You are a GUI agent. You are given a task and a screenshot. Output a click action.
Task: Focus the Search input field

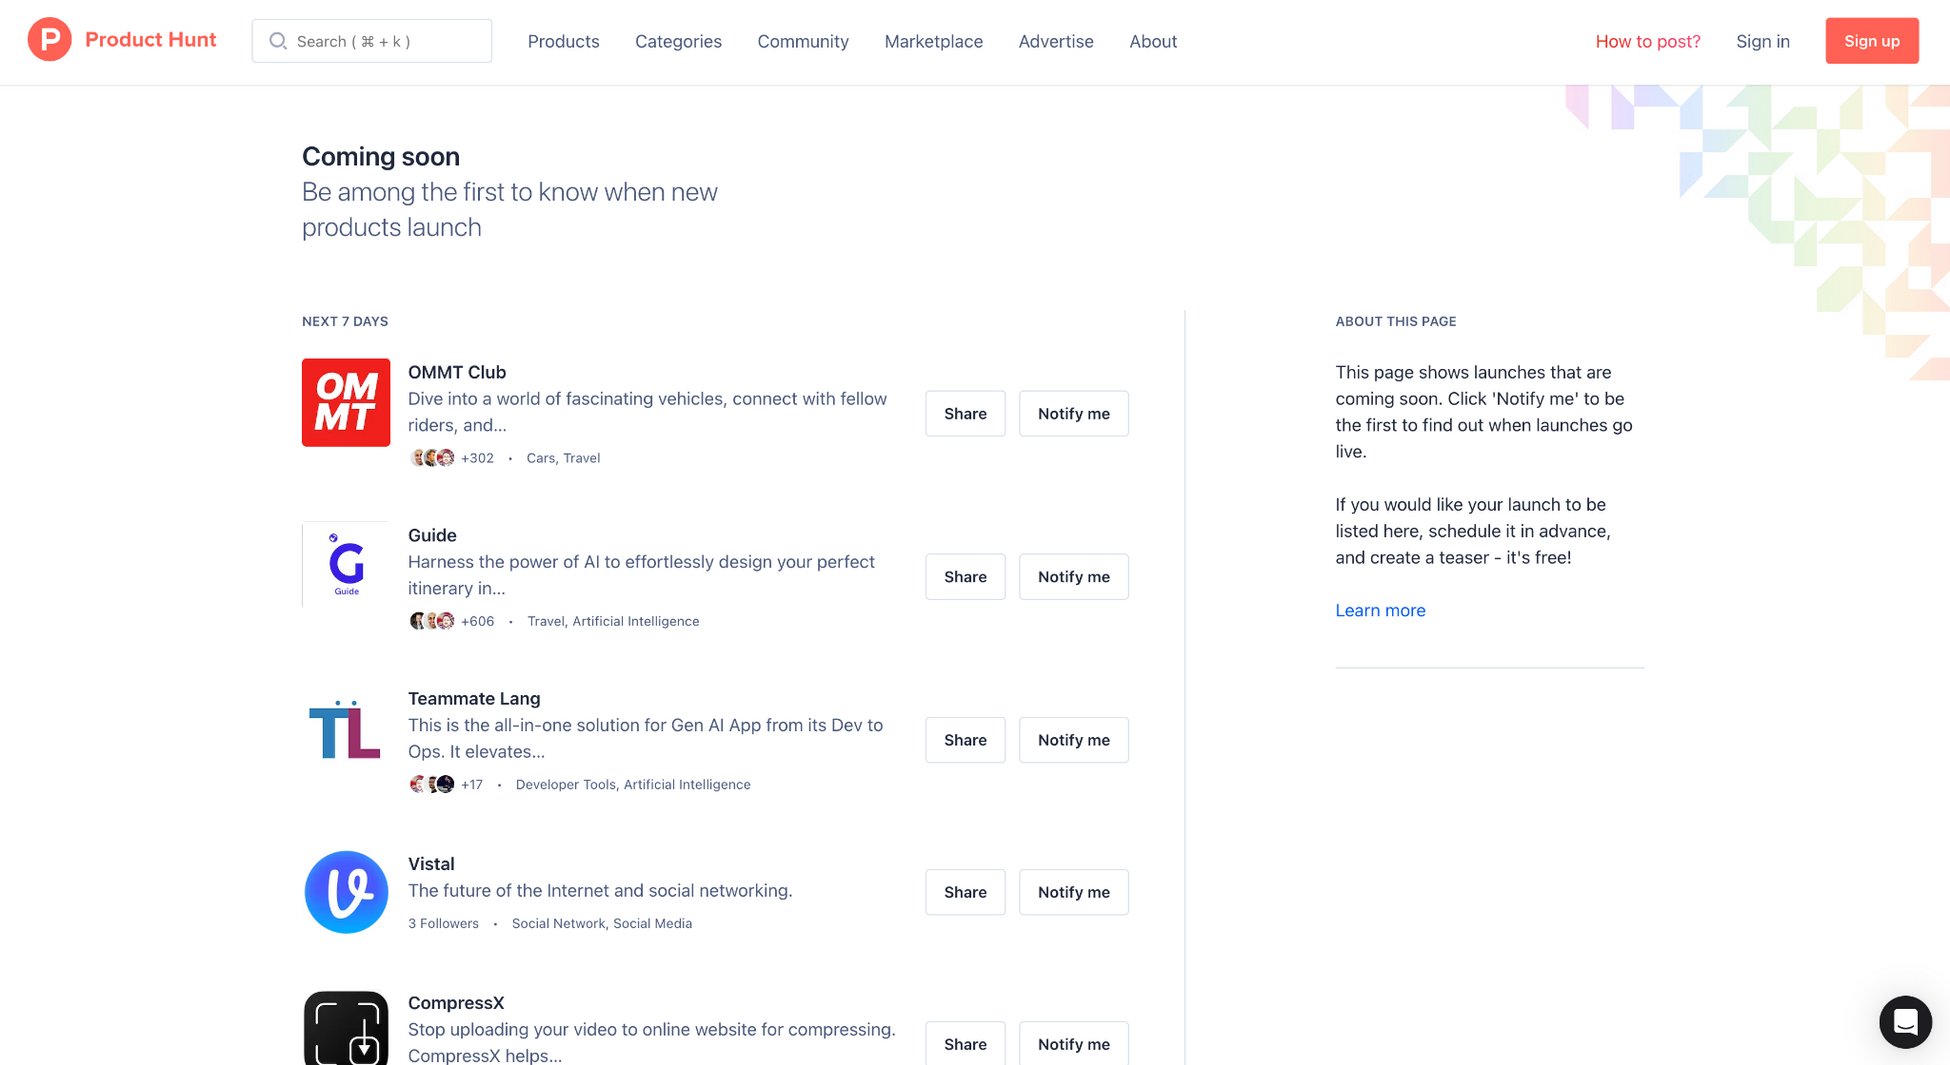[x=372, y=41]
